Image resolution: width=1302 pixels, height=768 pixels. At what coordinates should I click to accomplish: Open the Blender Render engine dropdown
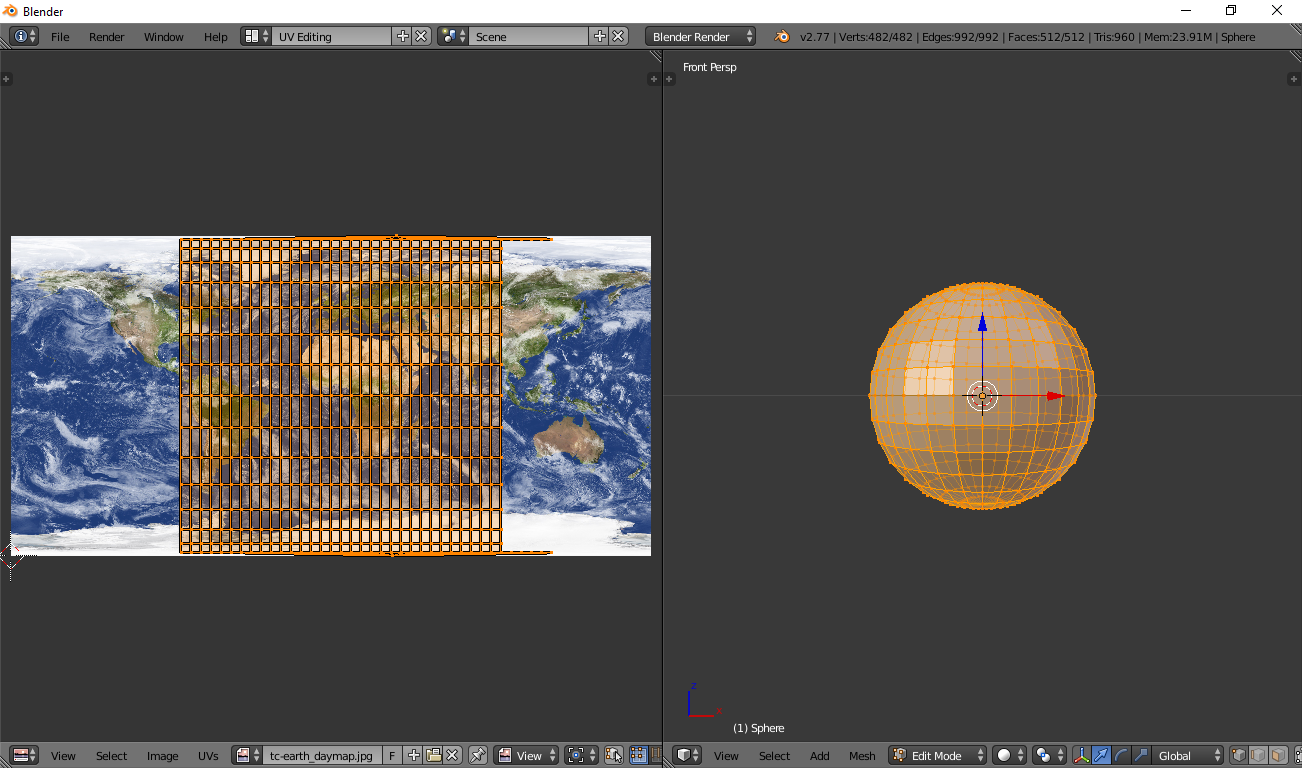[700, 37]
